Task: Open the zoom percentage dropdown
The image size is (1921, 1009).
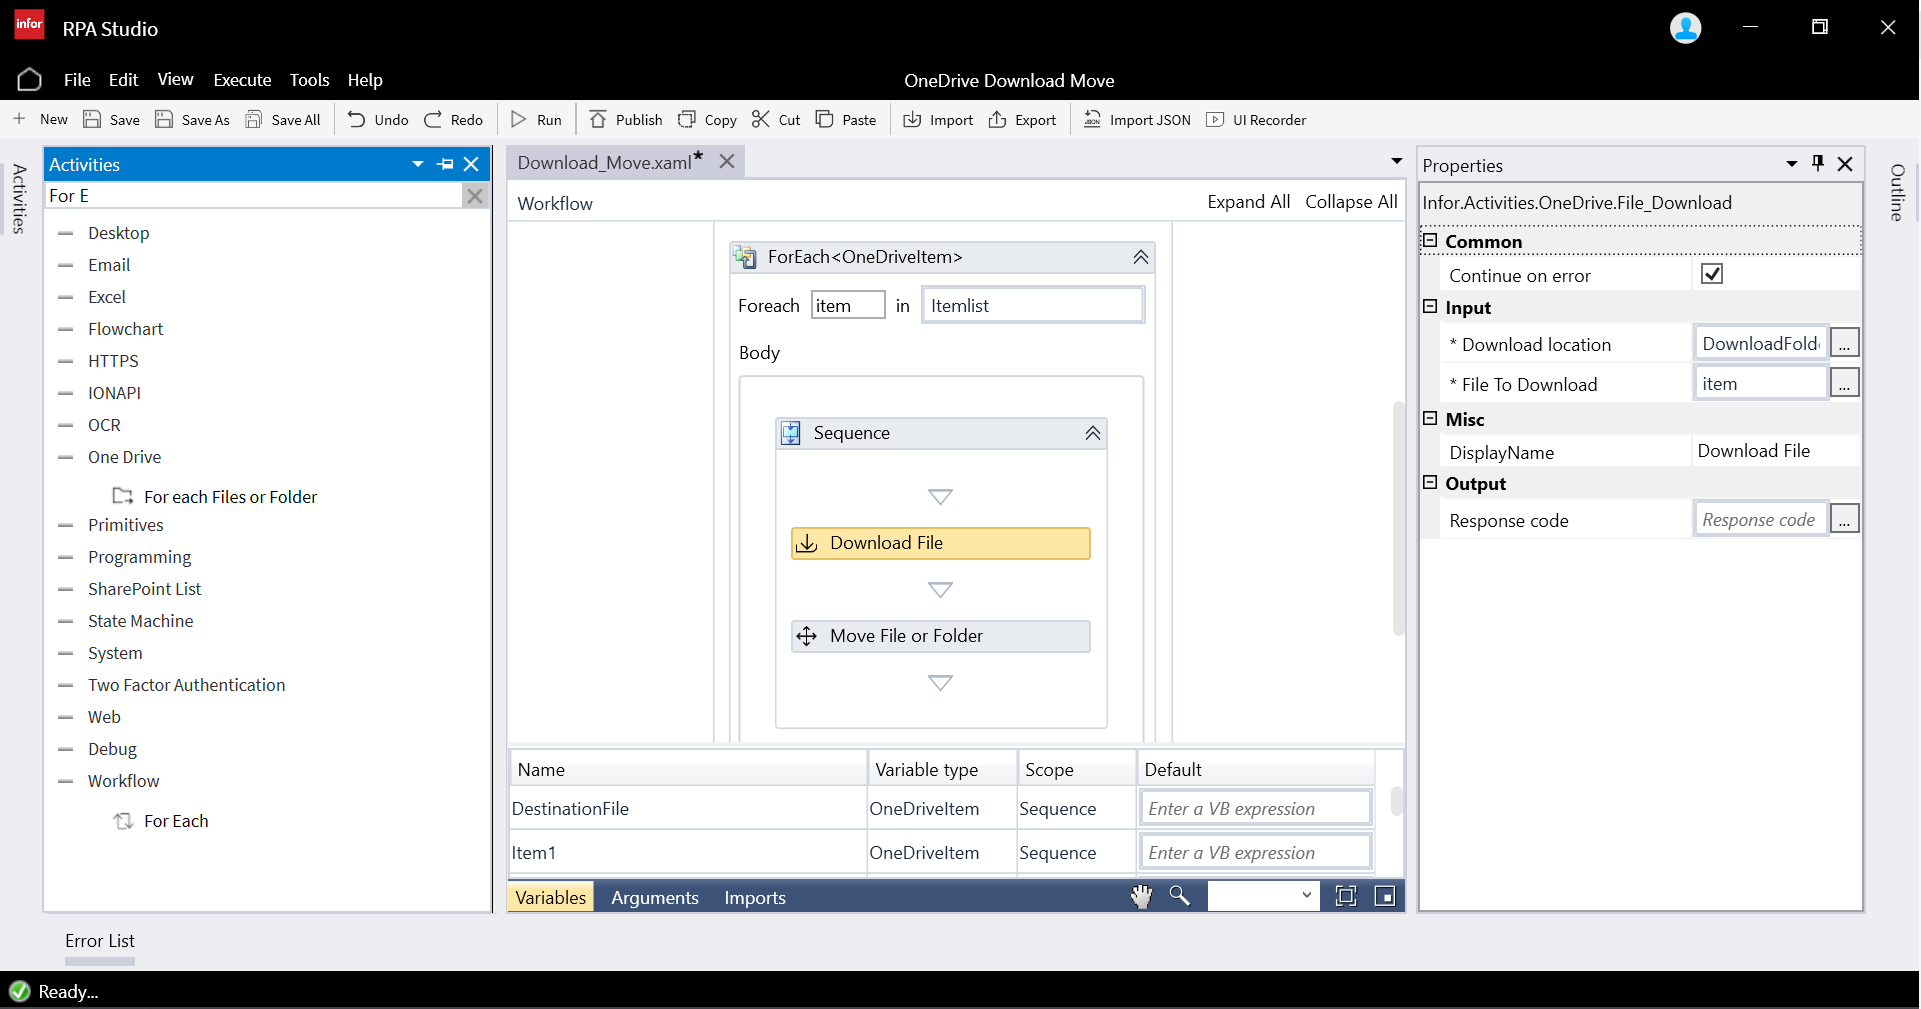Action: coord(1306,896)
